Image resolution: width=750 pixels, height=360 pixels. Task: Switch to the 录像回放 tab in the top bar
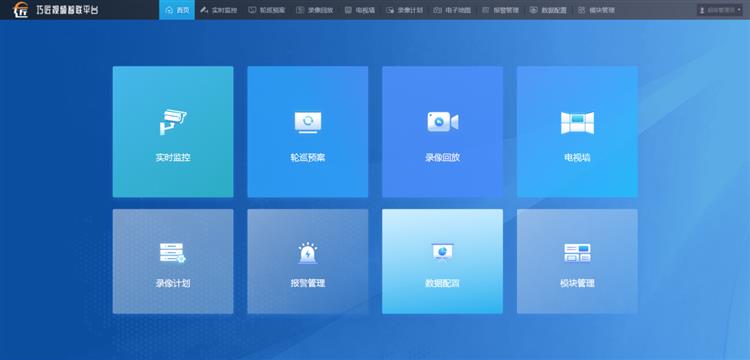point(314,10)
